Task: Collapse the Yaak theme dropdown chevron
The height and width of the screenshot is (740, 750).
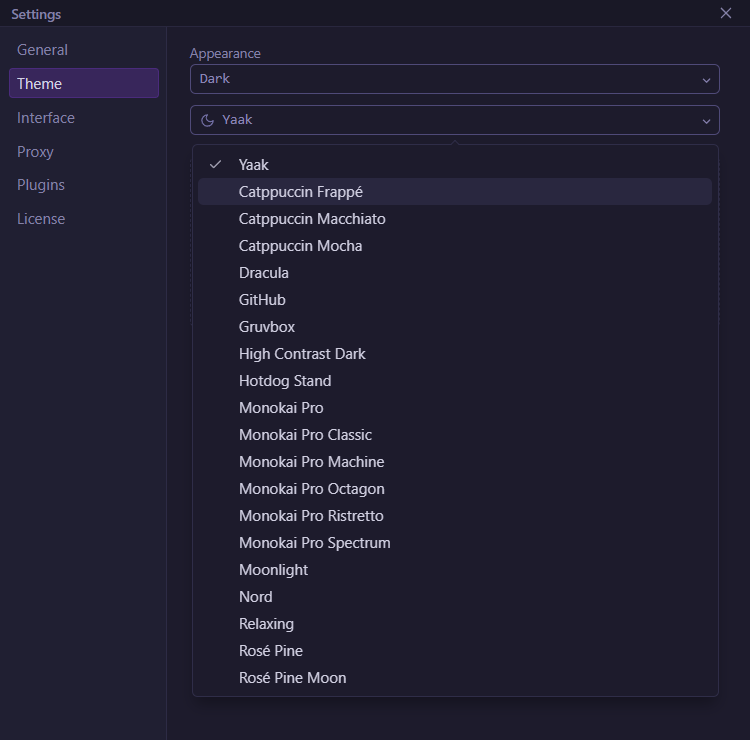Action: coord(706,120)
